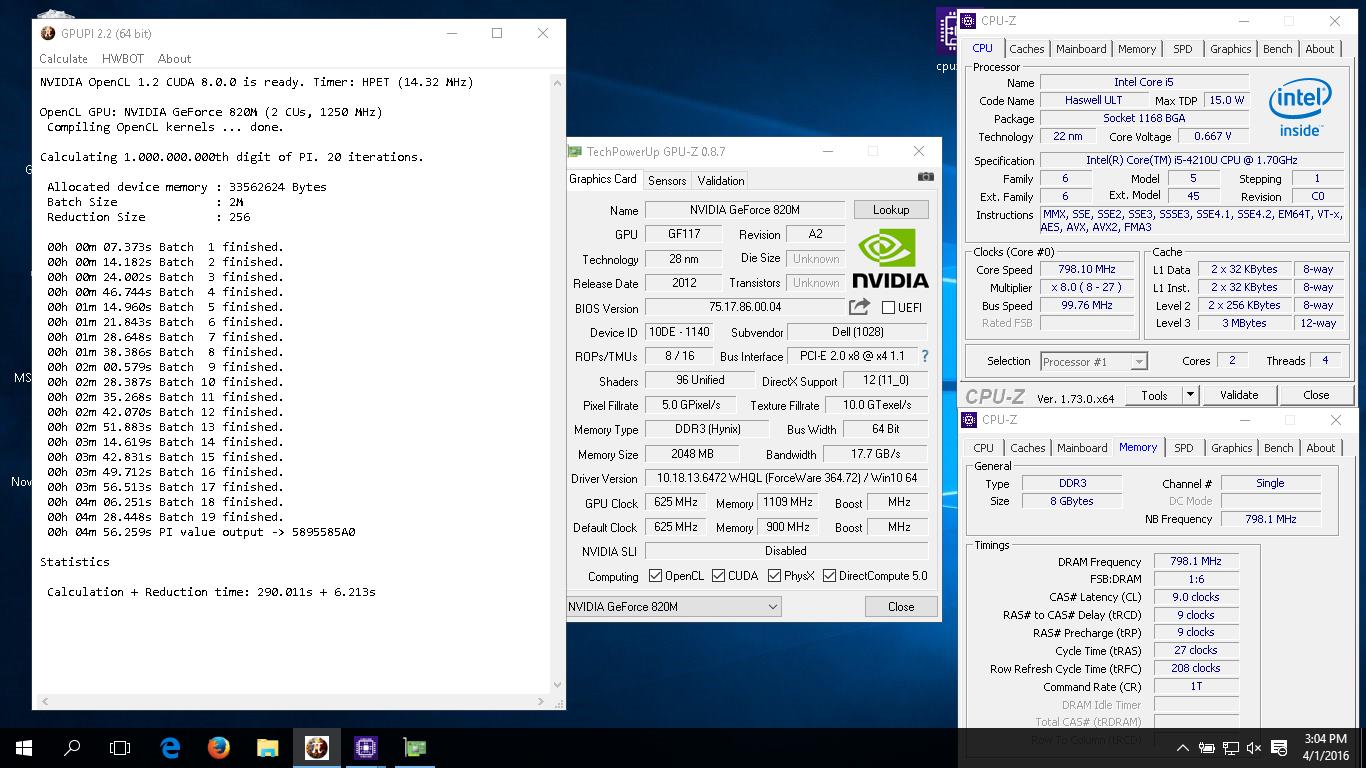Switch to the Validation tab in GPU-Z

click(x=721, y=181)
